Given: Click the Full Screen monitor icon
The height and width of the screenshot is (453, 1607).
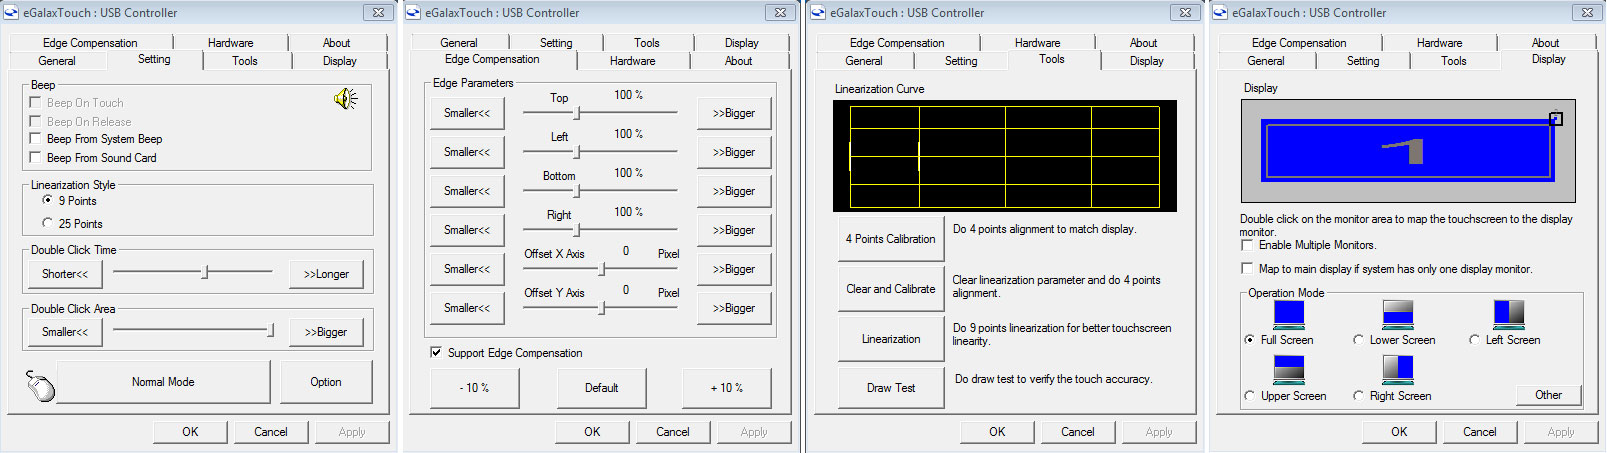Looking at the screenshot, I should pyautogui.click(x=1289, y=314).
